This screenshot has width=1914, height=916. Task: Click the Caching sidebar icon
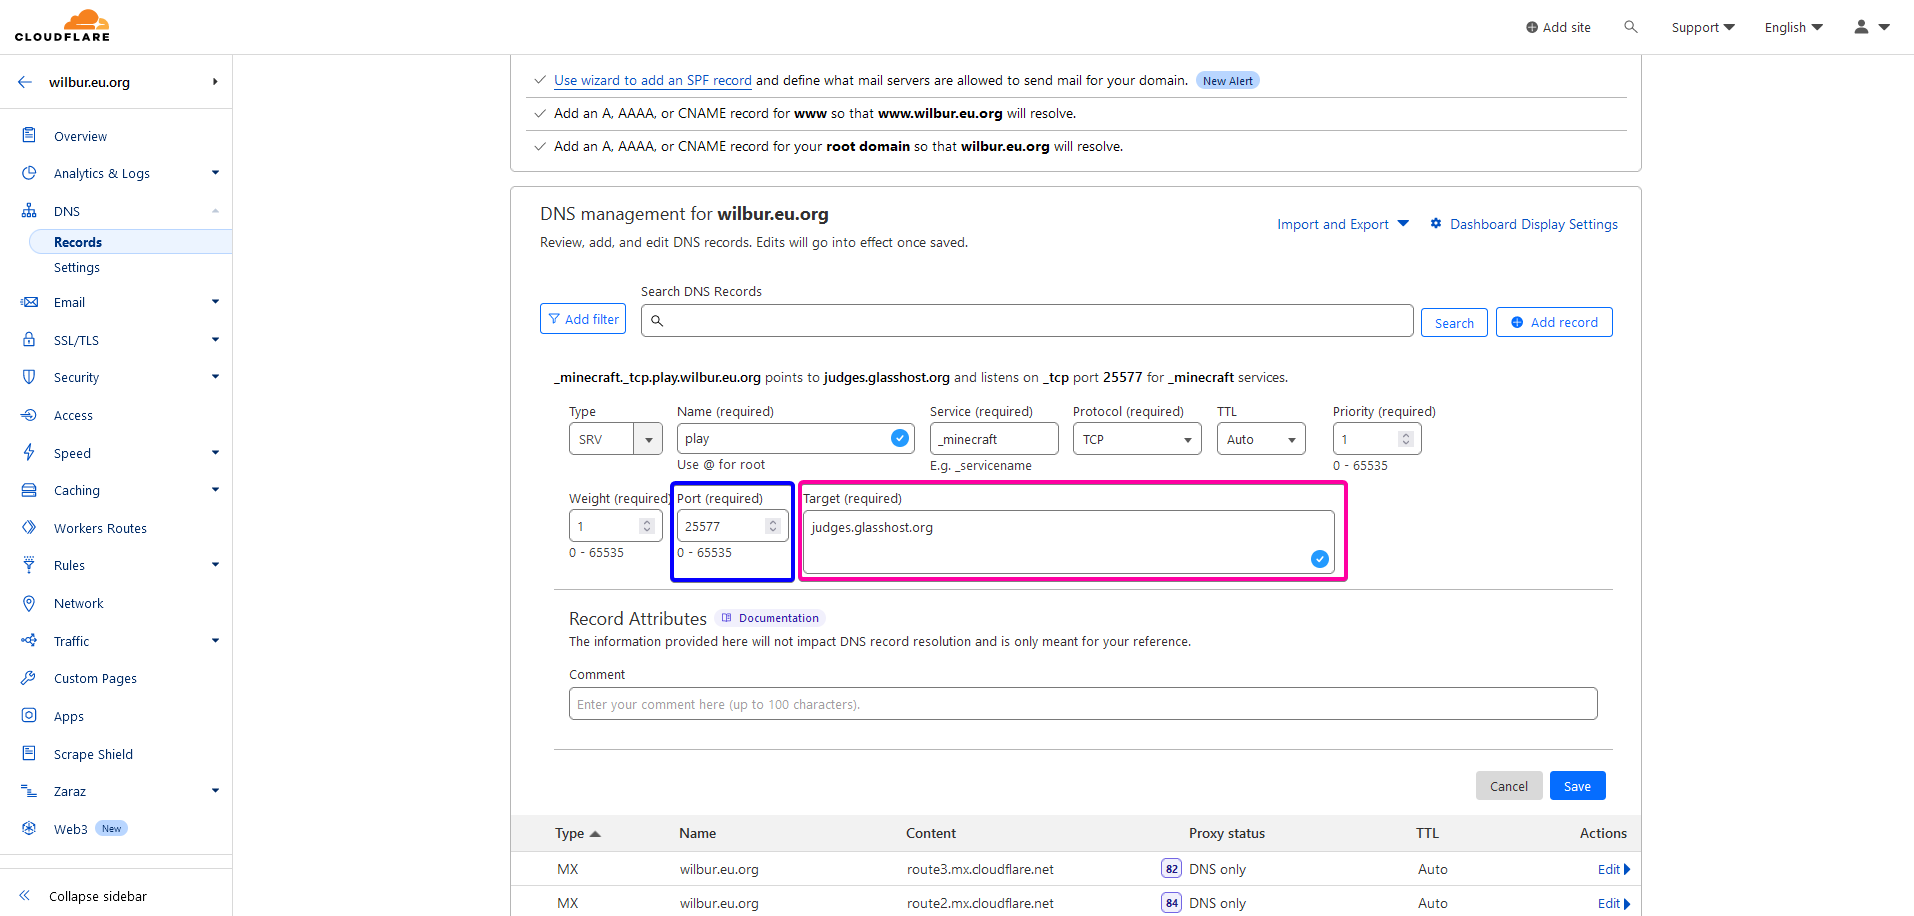coord(29,490)
